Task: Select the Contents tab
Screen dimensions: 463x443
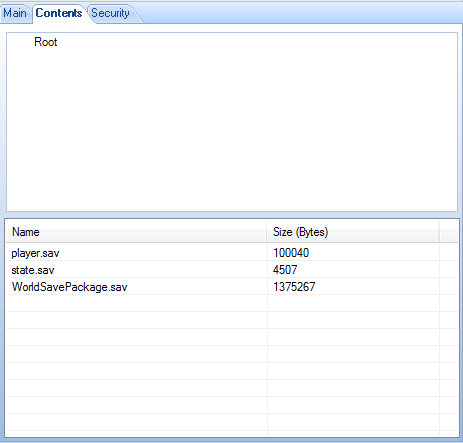Action: [x=59, y=13]
